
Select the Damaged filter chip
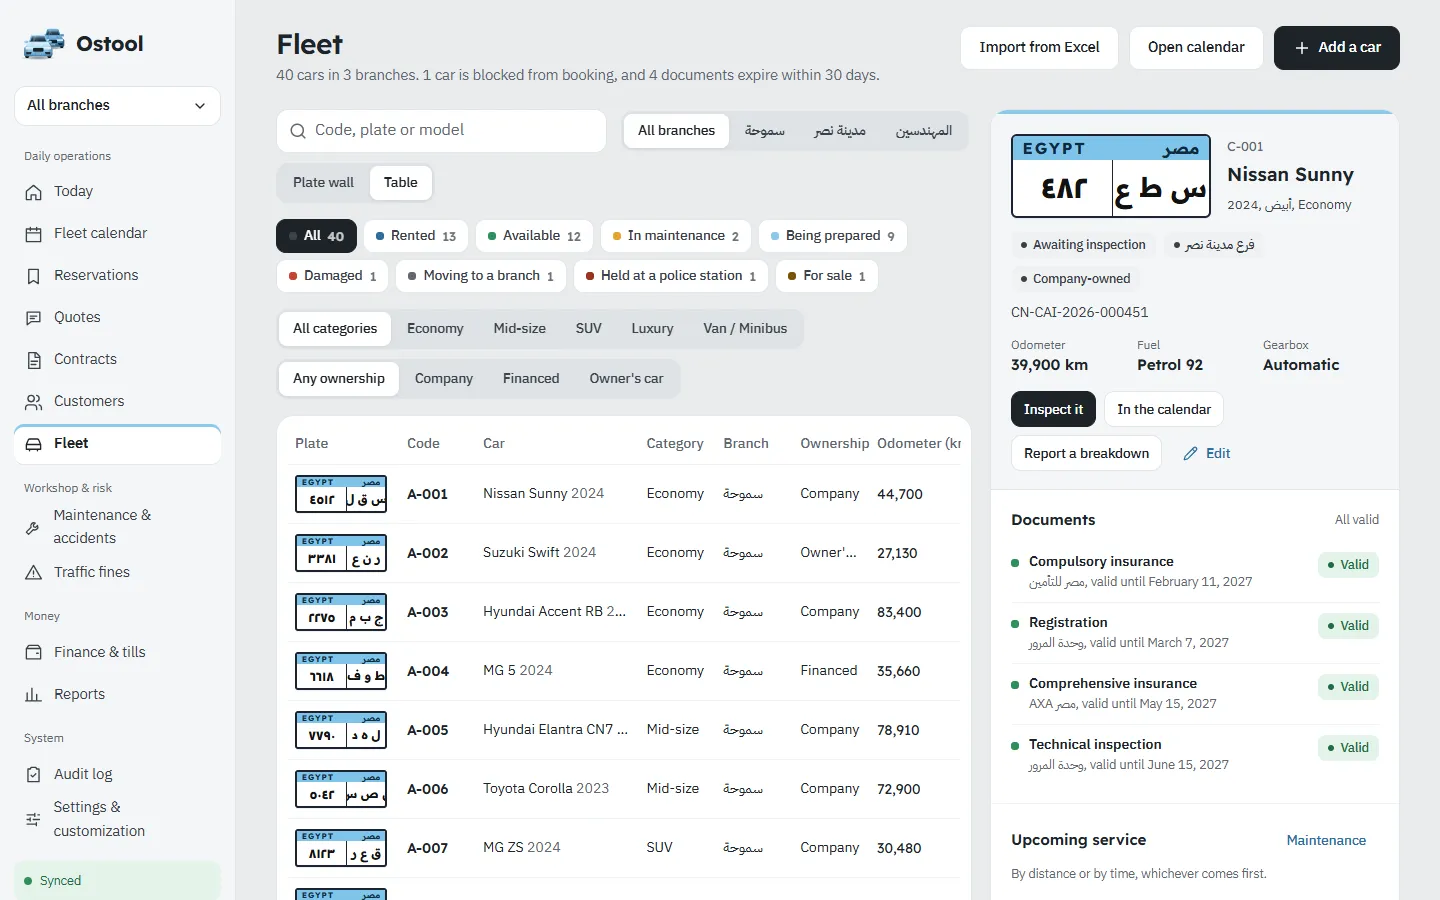pyautogui.click(x=333, y=276)
